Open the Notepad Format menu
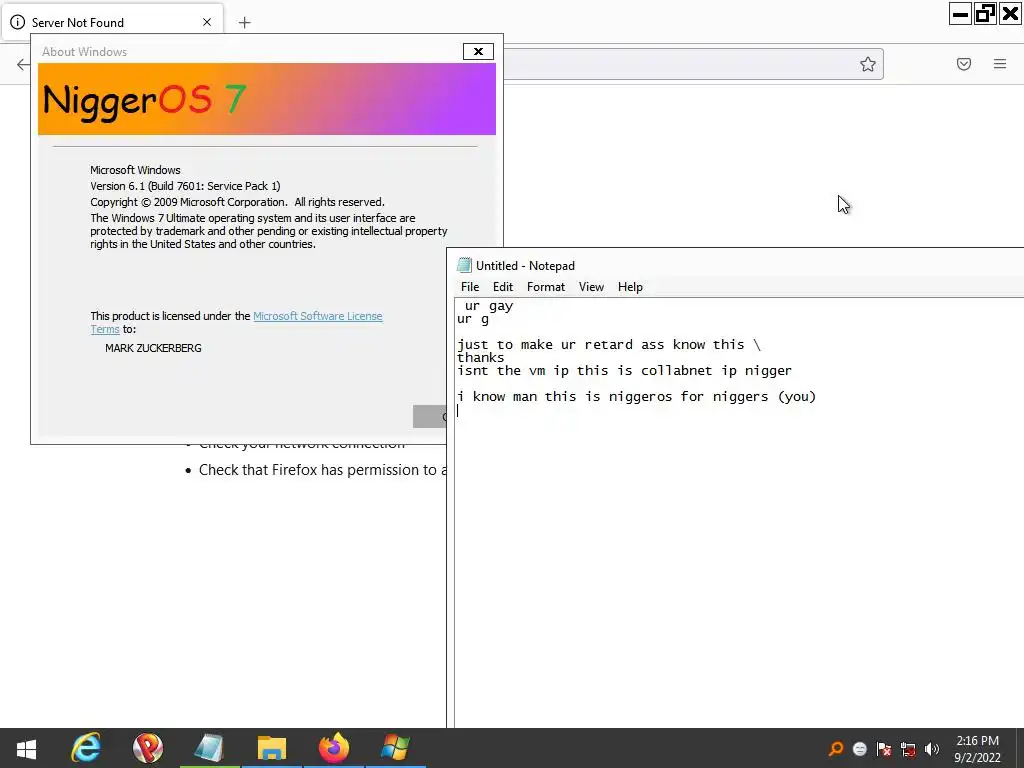This screenshot has width=1024, height=768. tap(545, 287)
